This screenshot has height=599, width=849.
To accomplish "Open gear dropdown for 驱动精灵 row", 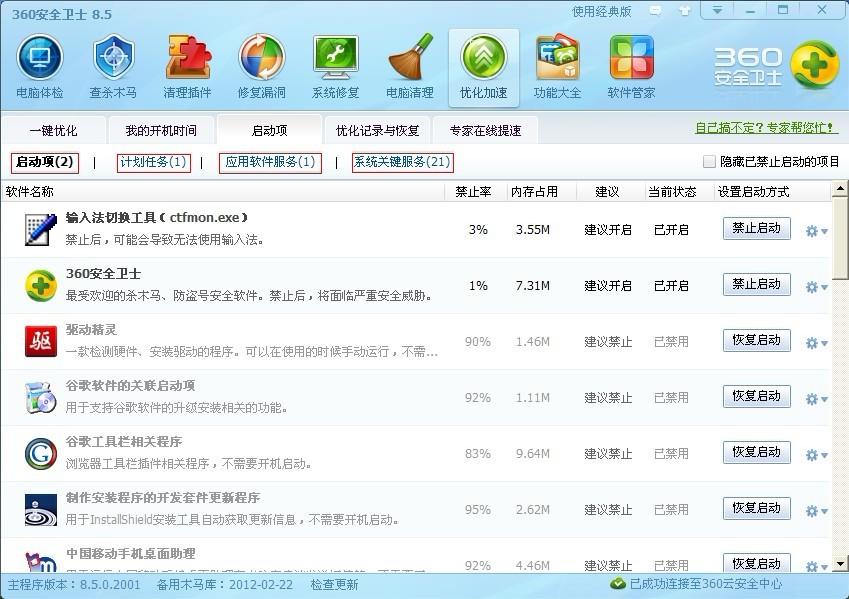I will click(x=817, y=343).
